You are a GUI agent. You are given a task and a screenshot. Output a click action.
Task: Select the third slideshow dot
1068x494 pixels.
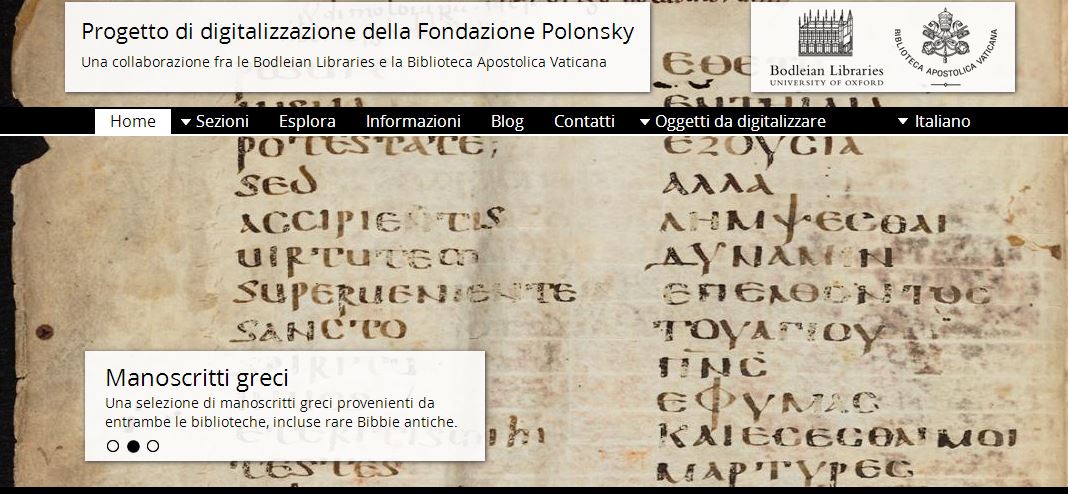(x=153, y=446)
